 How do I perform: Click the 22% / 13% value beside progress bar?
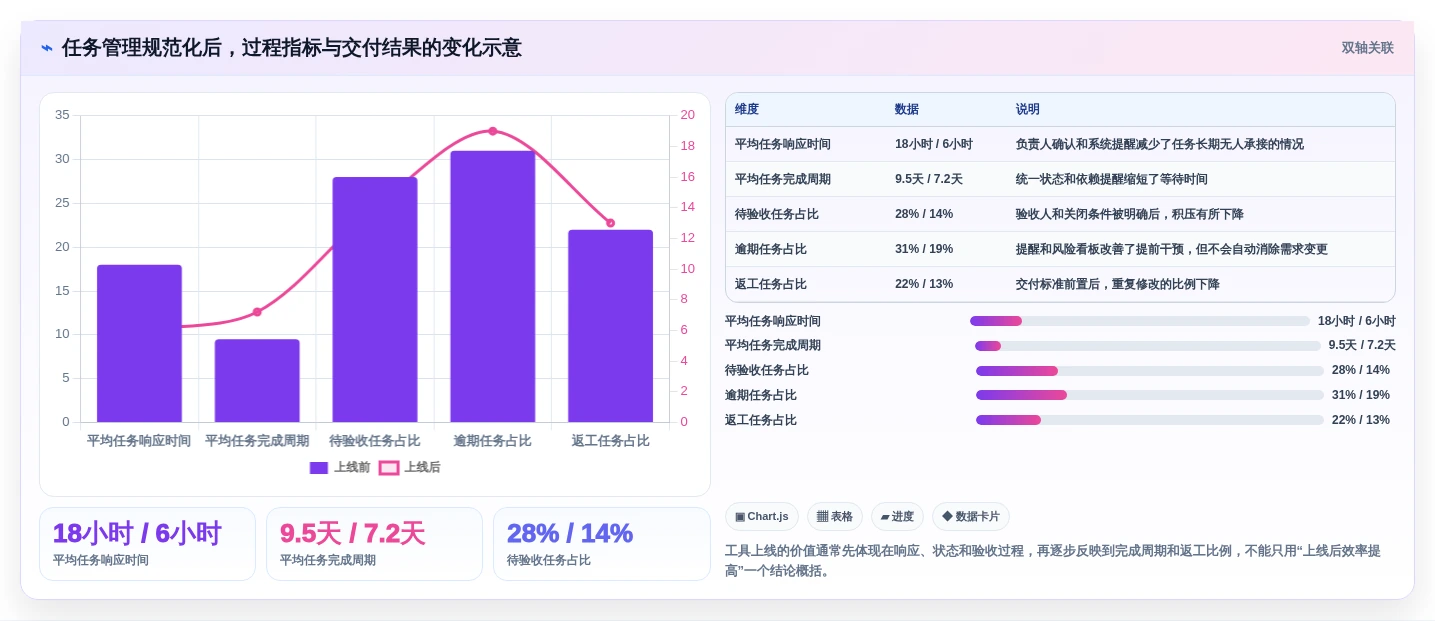click(1361, 420)
